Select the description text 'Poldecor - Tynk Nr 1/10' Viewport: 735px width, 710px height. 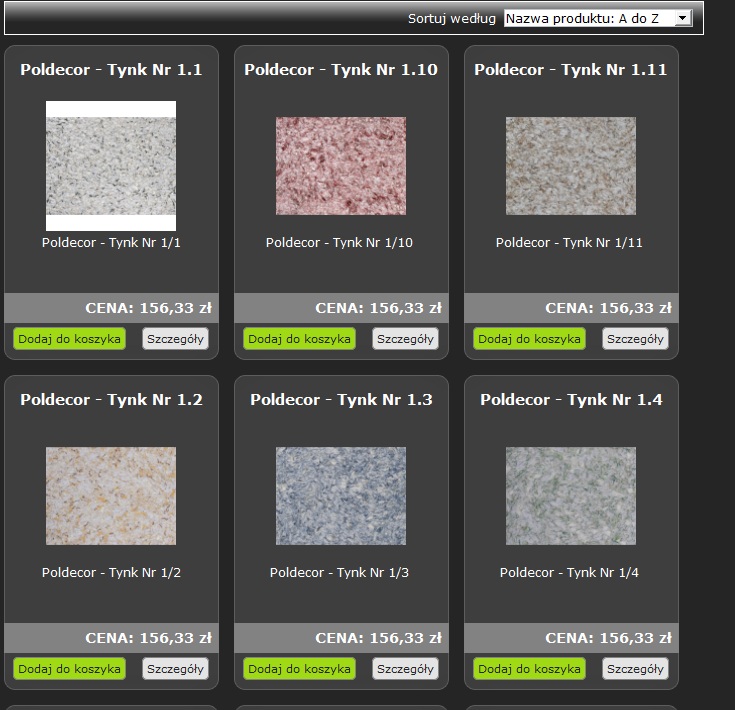point(339,243)
